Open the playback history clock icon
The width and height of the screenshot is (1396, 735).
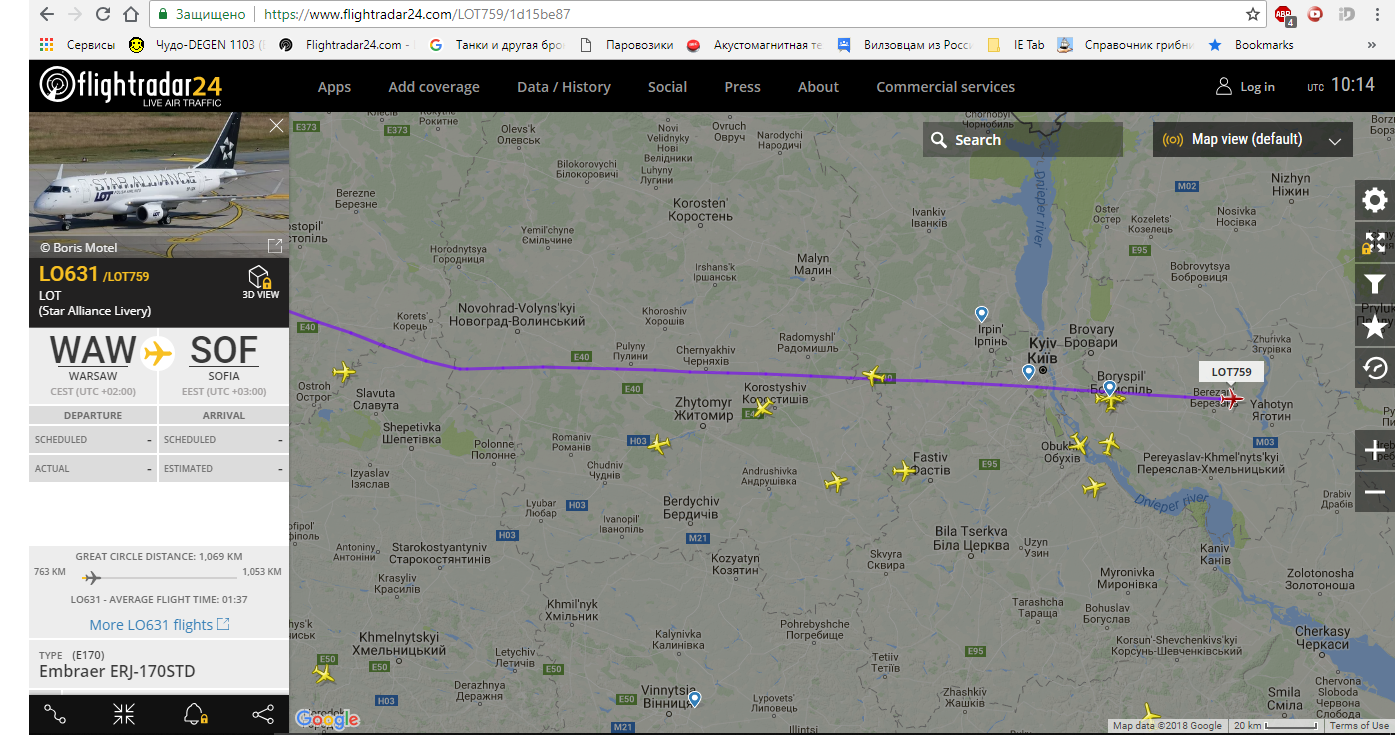tap(1375, 368)
